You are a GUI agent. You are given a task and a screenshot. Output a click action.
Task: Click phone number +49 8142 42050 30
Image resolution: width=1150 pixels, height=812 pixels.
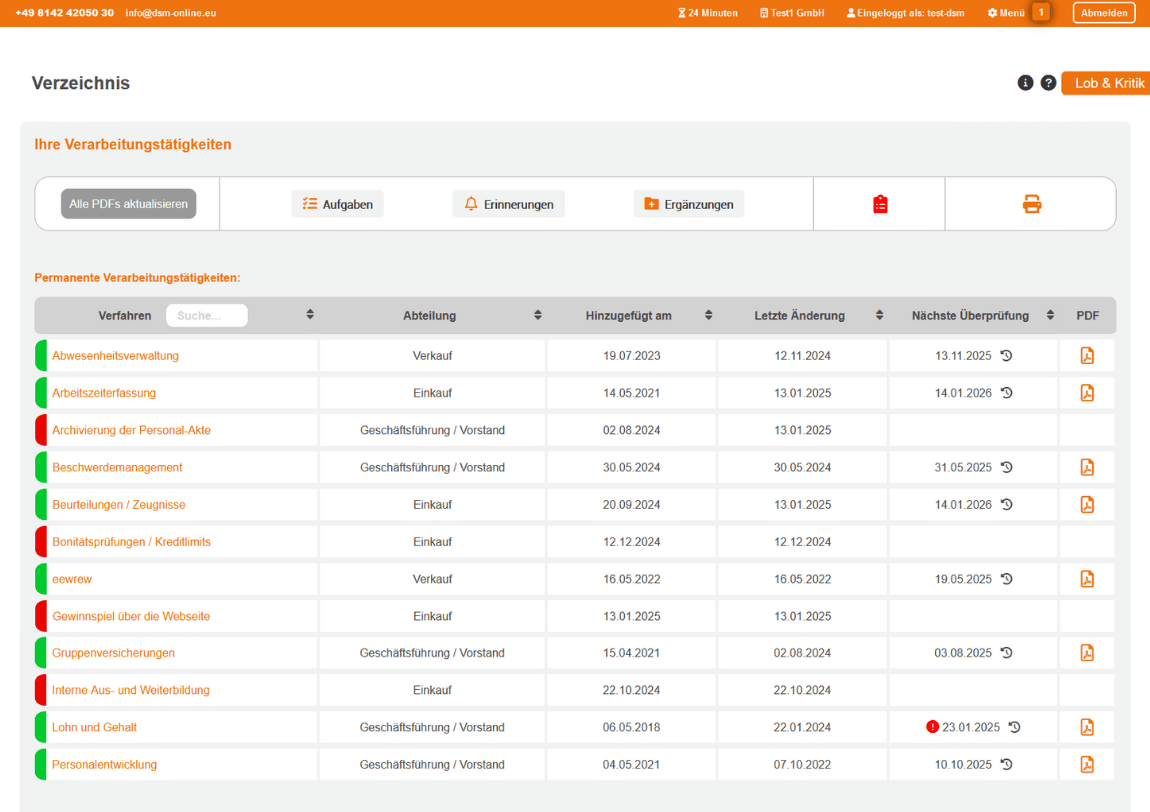(65, 13)
